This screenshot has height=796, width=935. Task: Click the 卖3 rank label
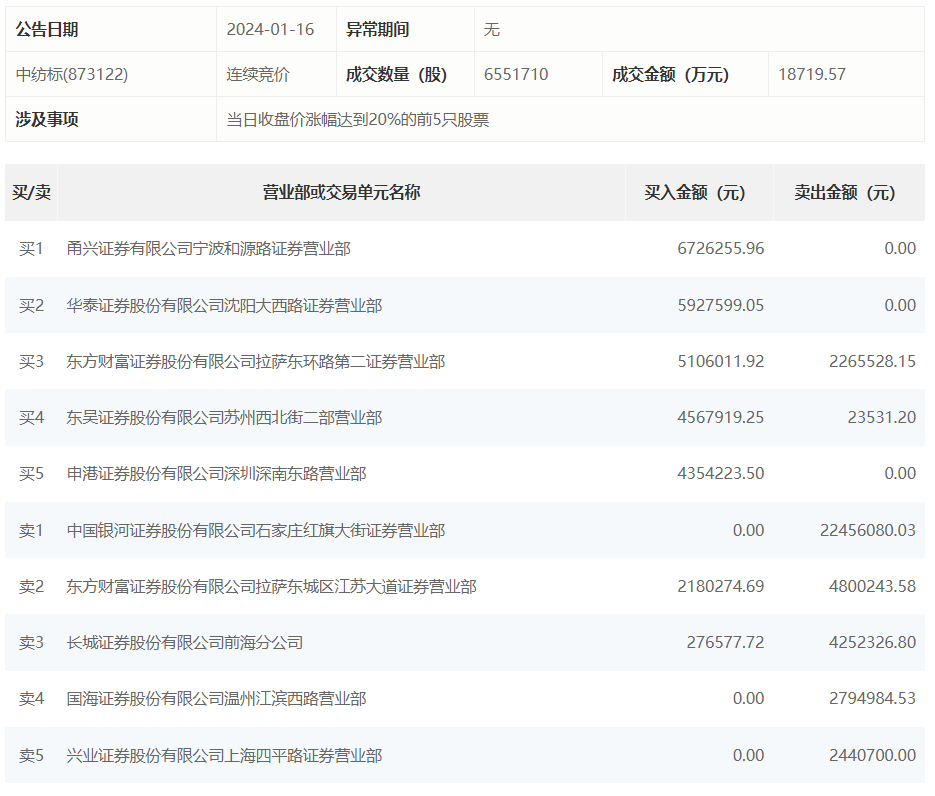[x=31, y=642]
